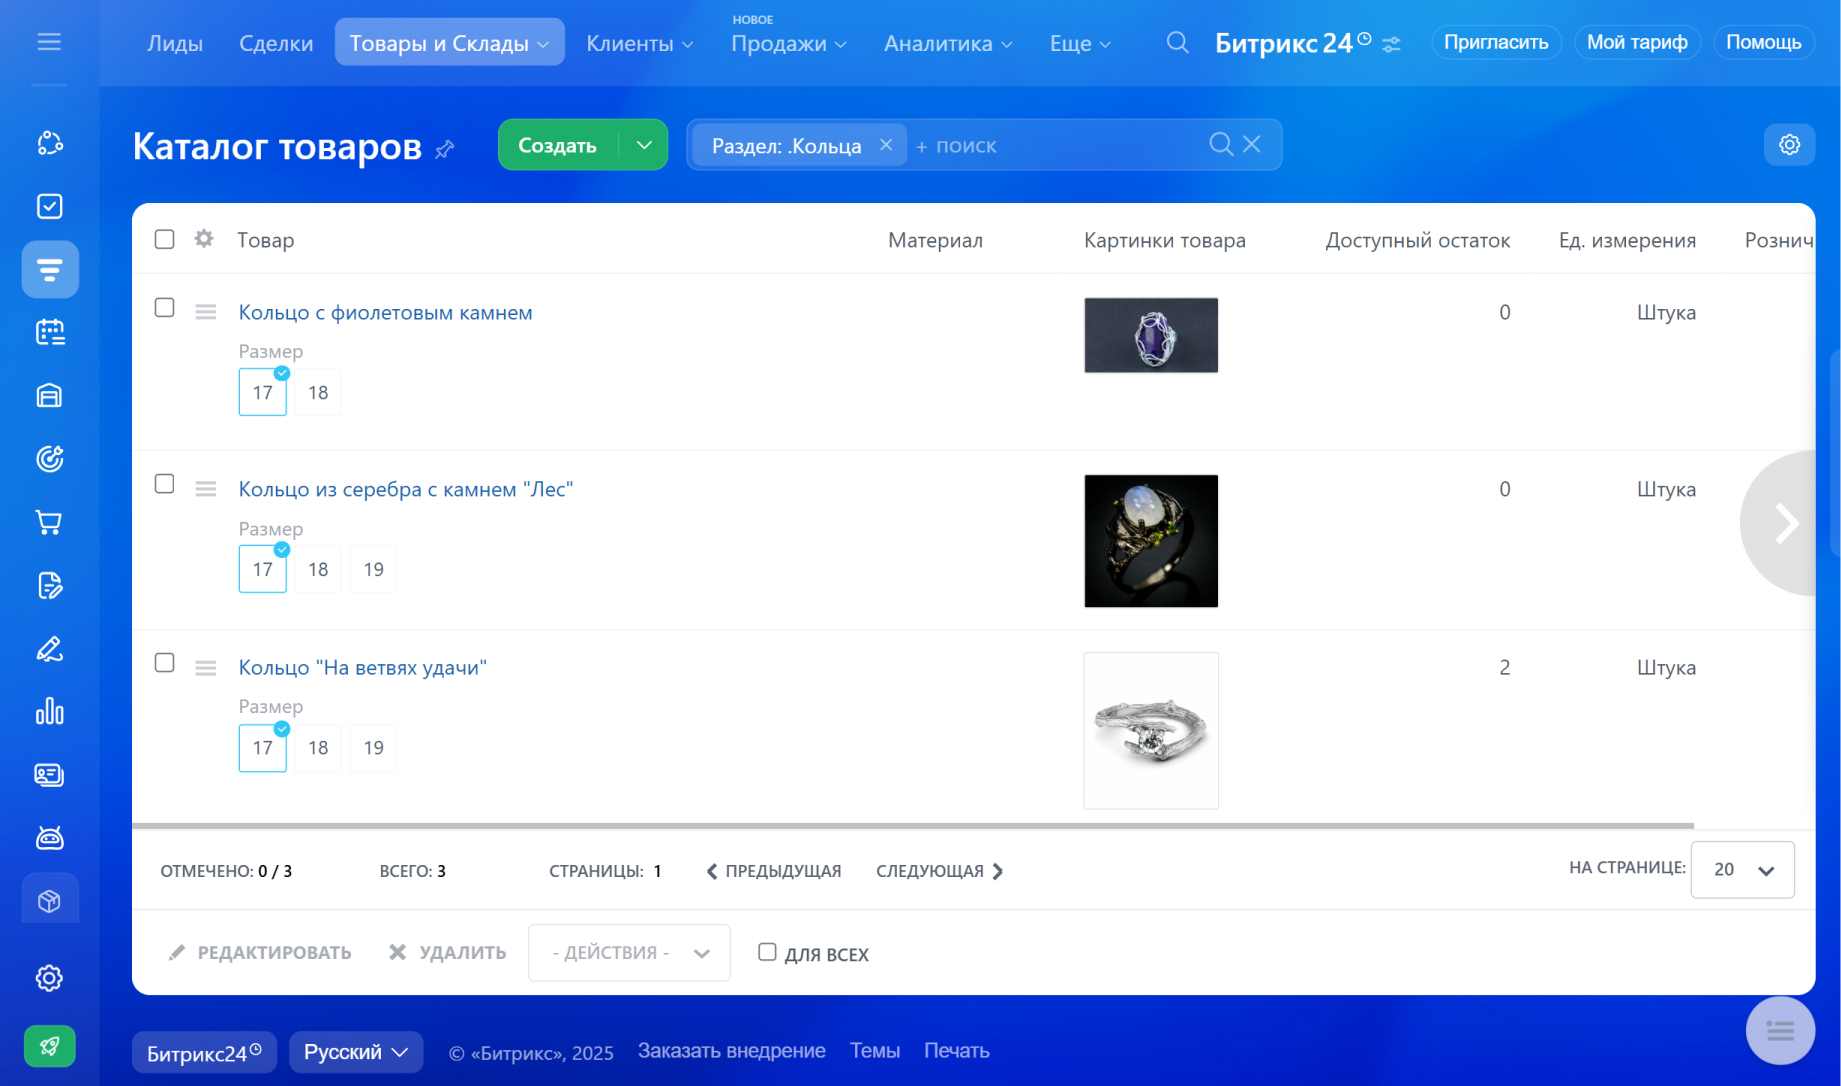Enable the ДЛЯ ВСЕХ checkbox
This screenshot has height=1086, width=1841.
click(767, 952)
